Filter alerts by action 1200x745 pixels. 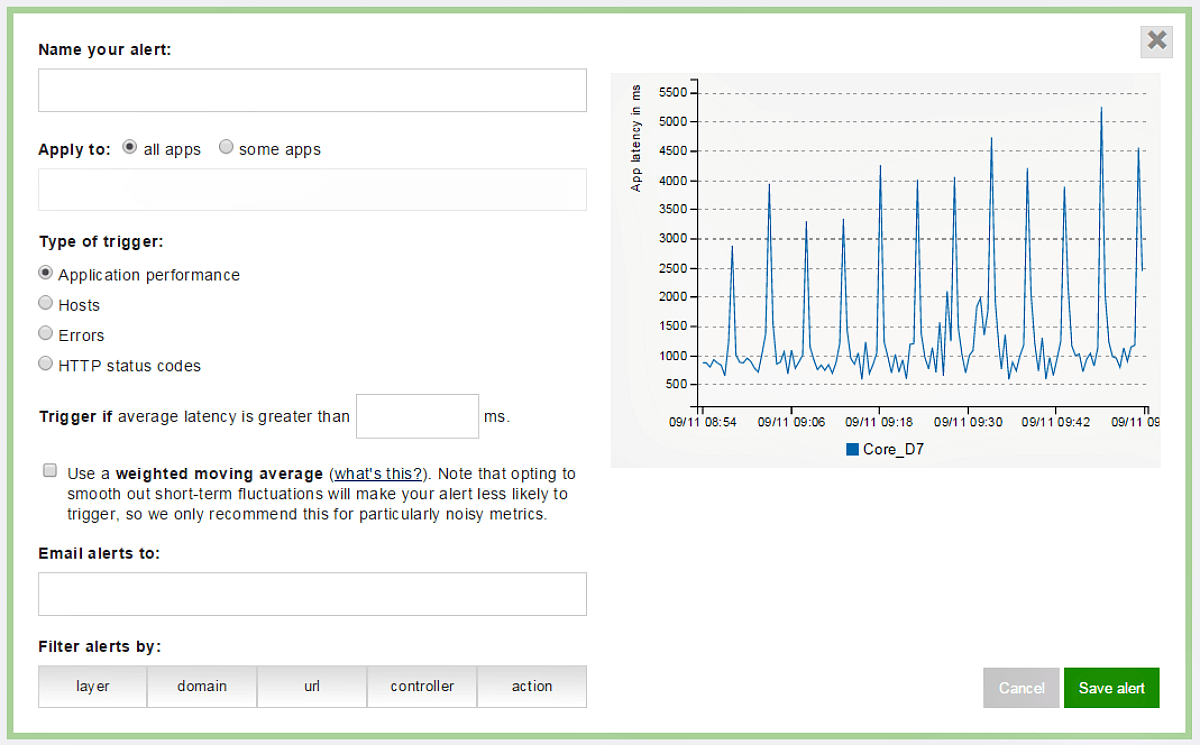click(x=532, y=686)
